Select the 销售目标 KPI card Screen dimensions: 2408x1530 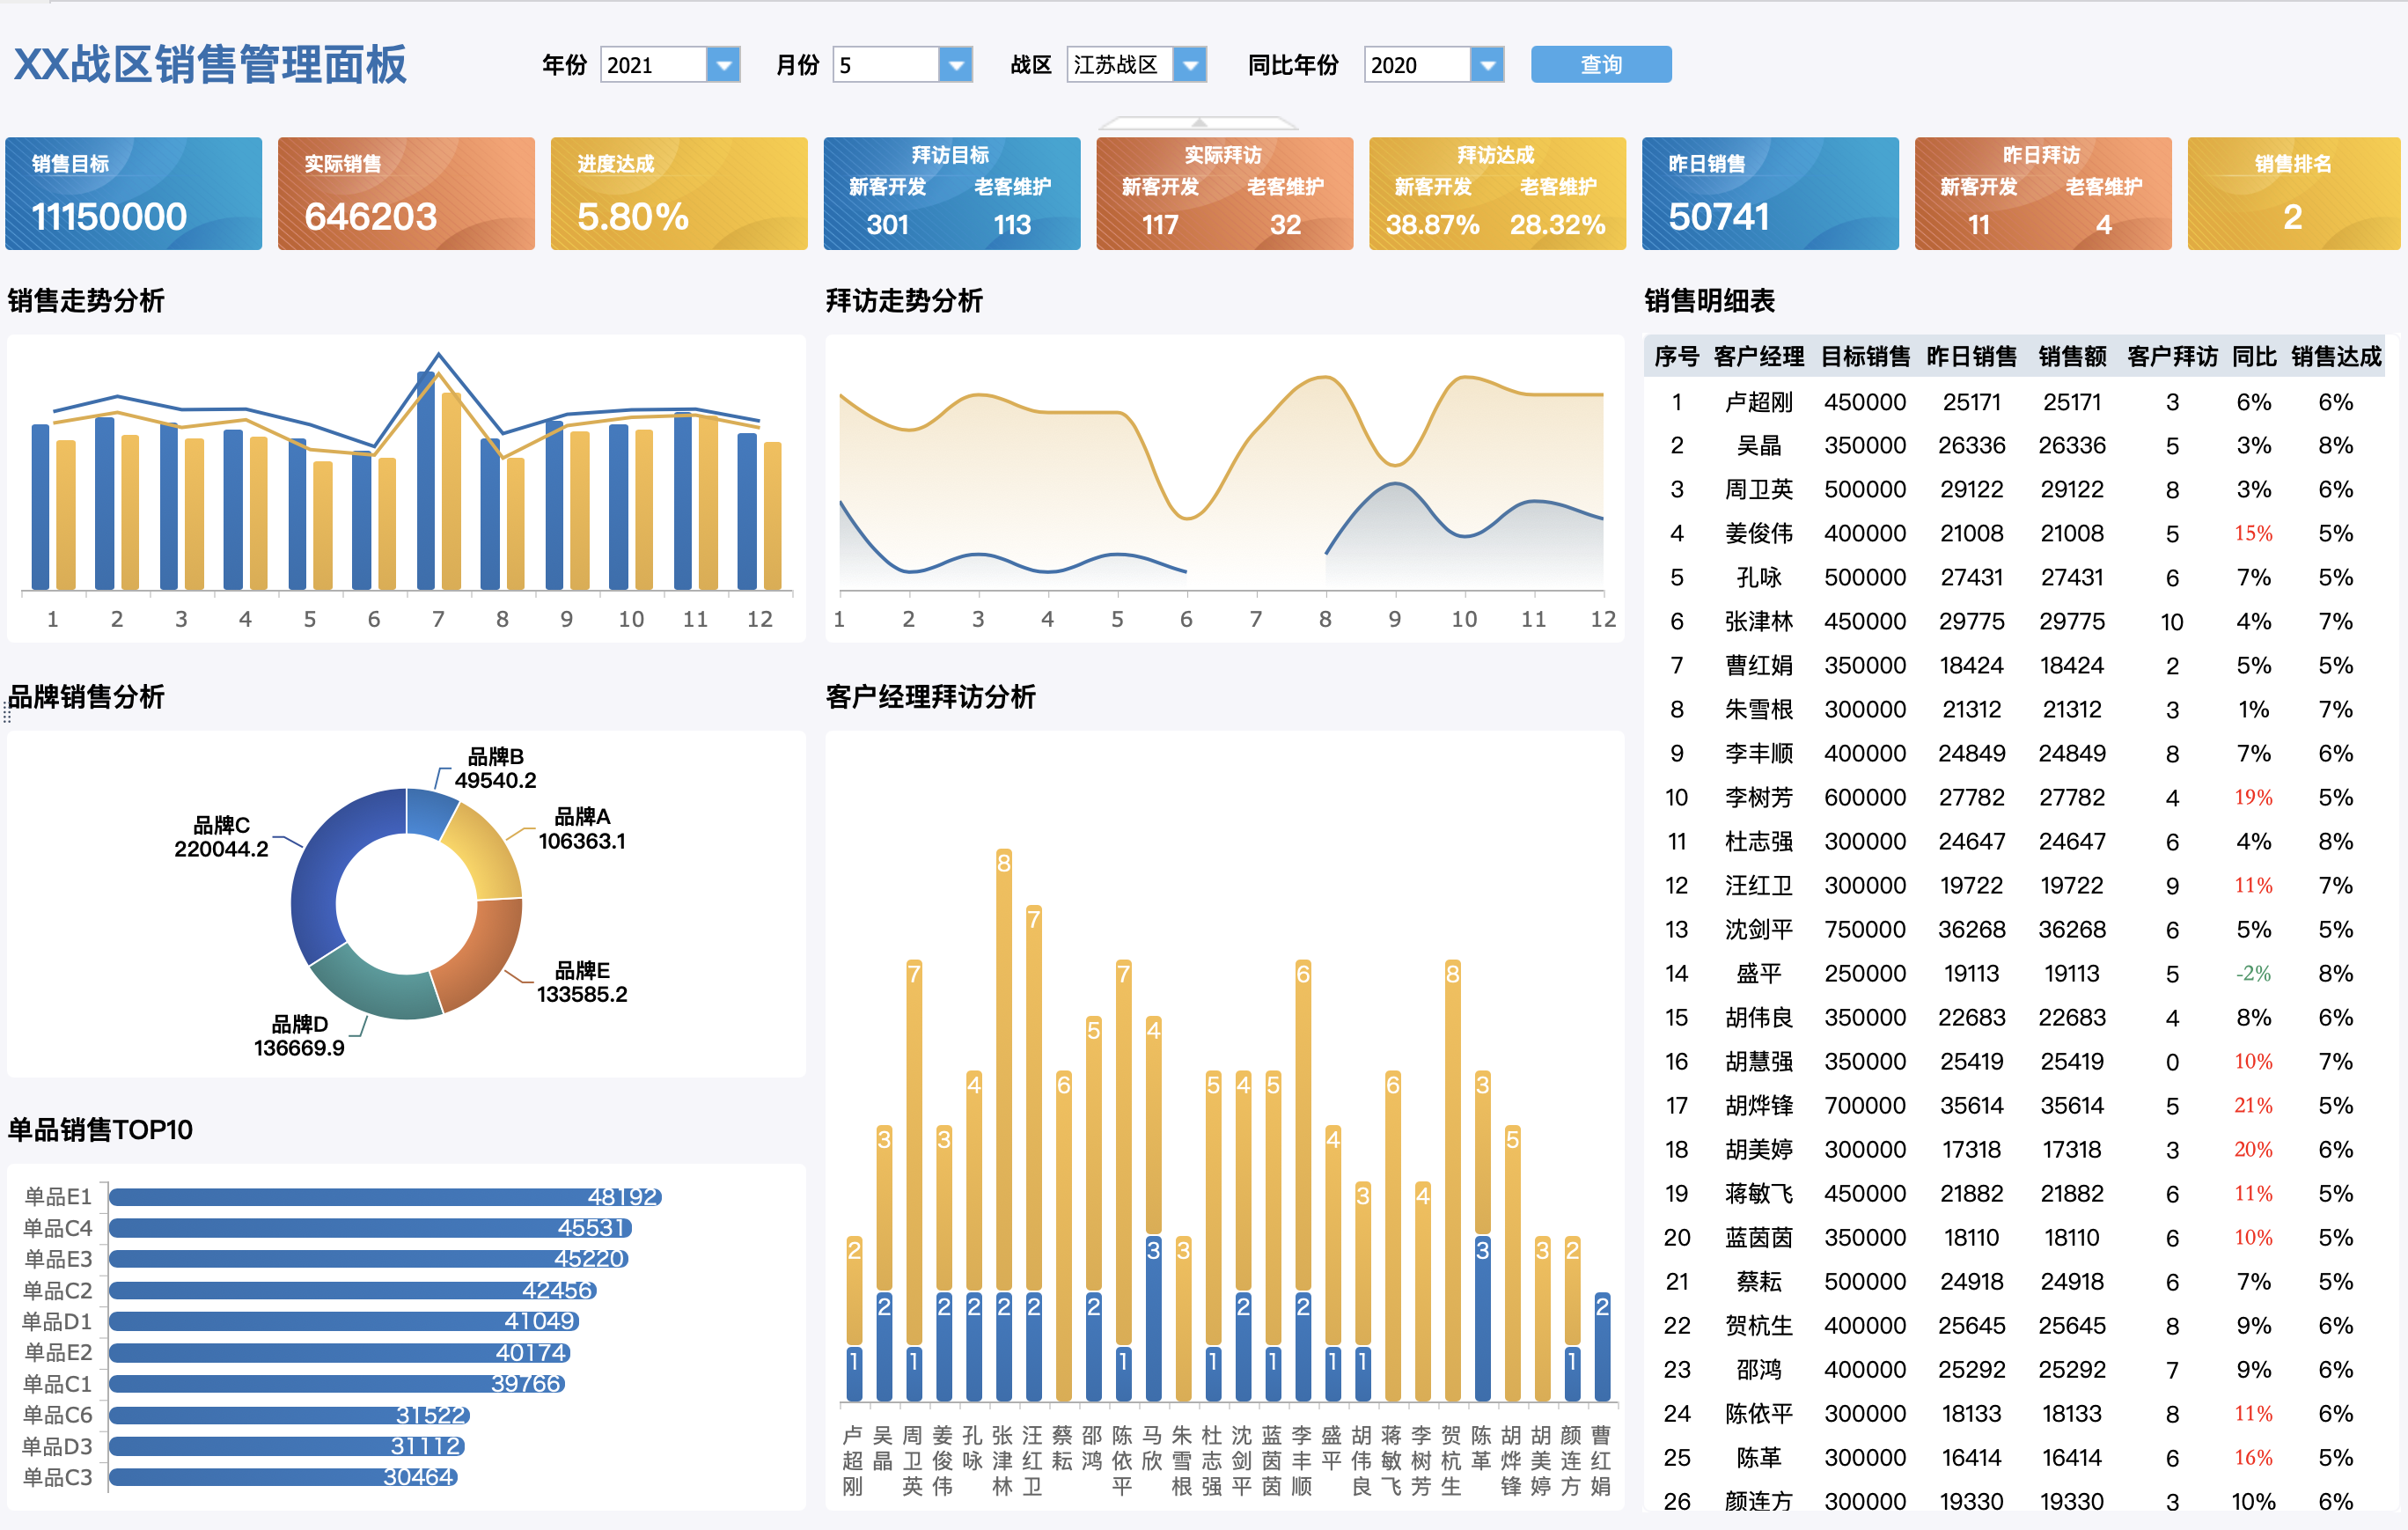click(x=133, y=193)
